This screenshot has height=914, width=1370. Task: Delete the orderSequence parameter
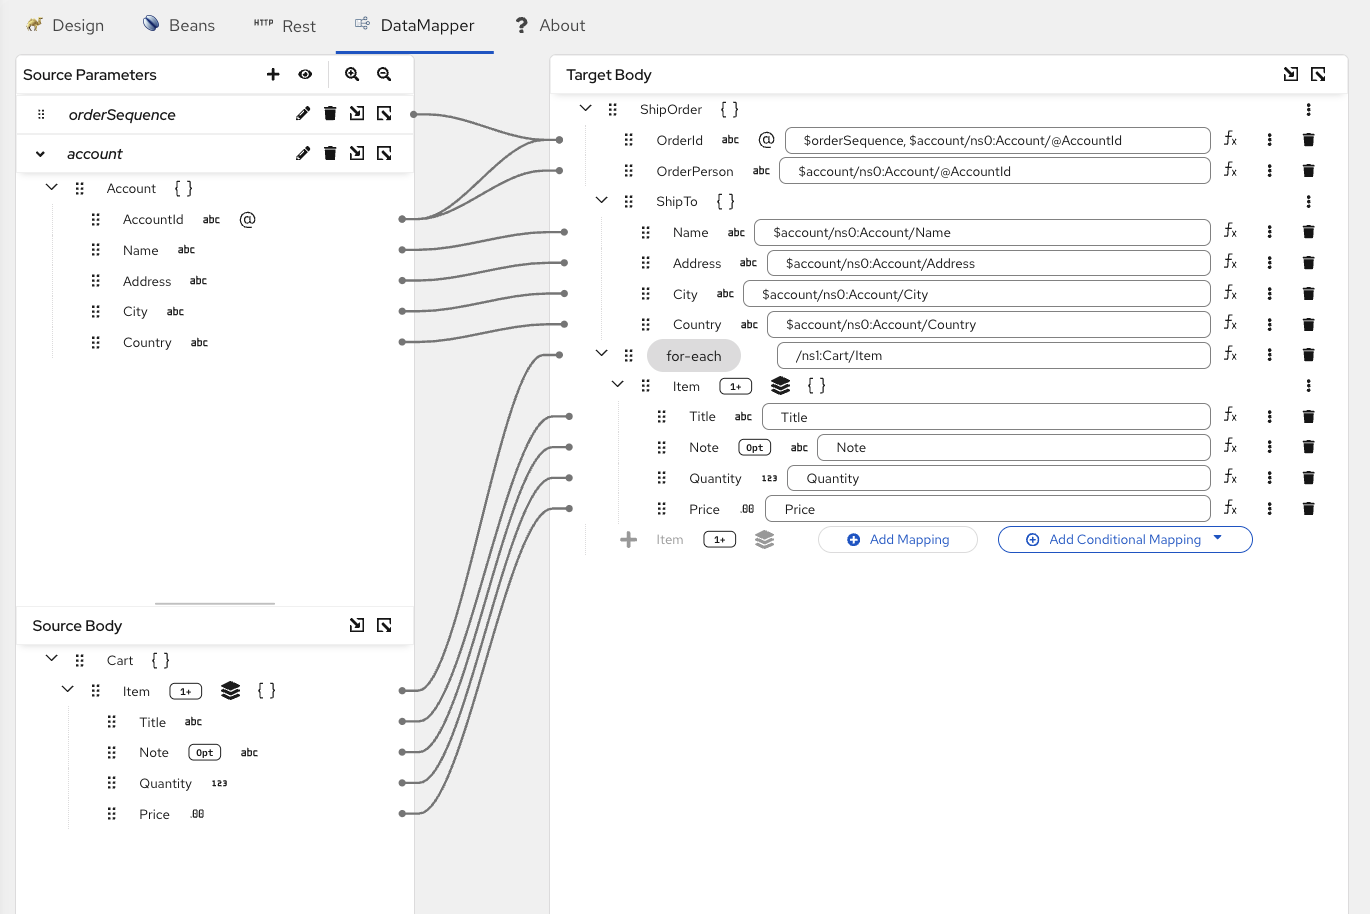[x=330, y=114]
